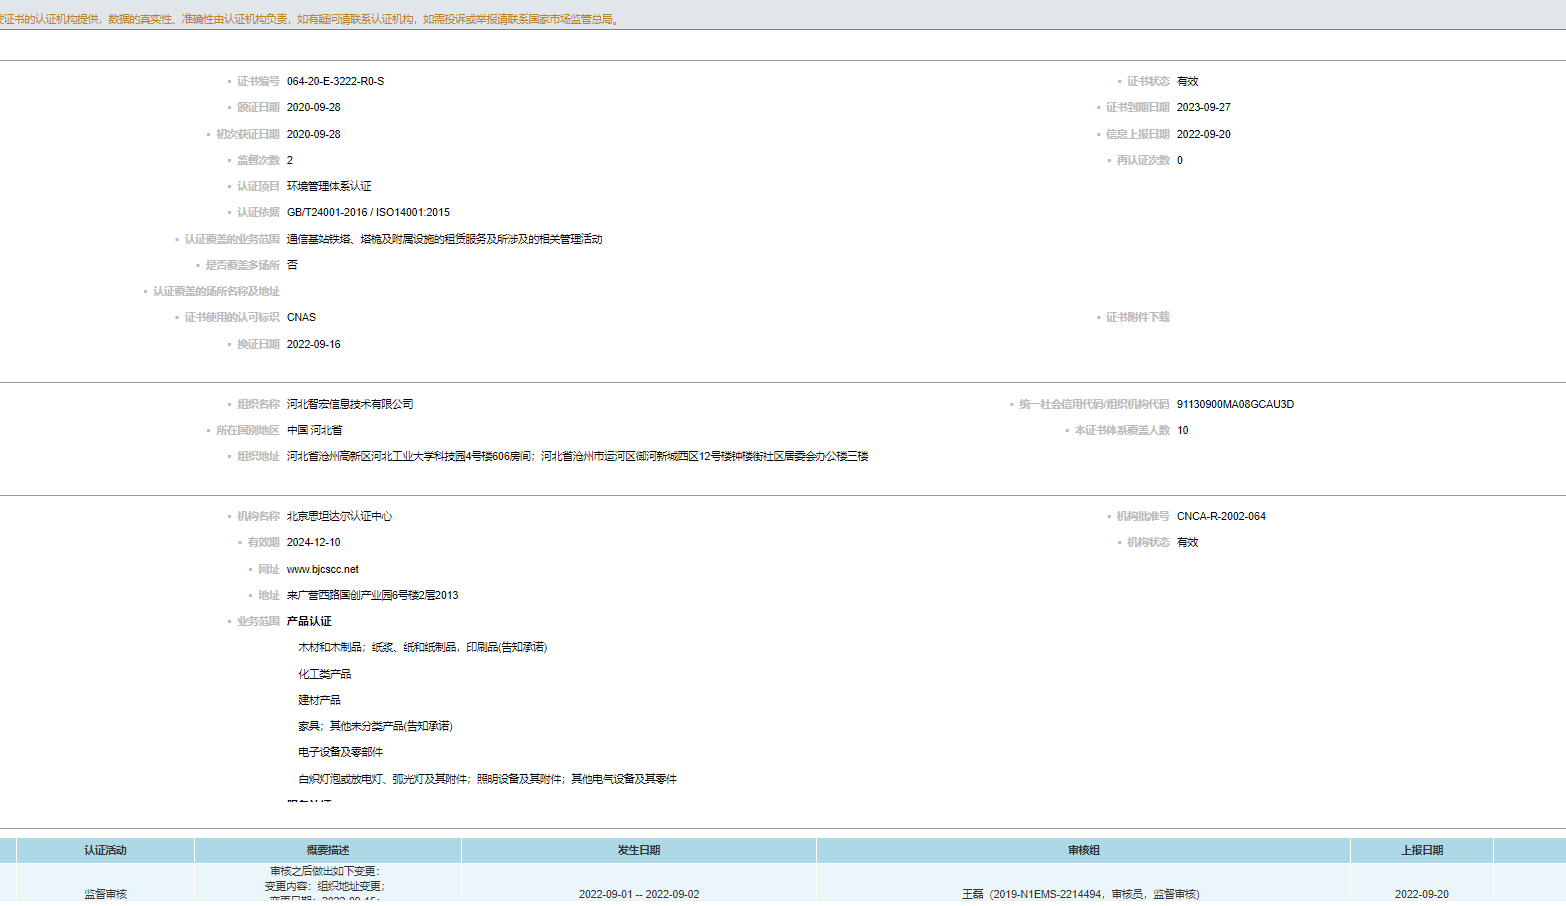Click occurrence dates 2022-09-01 -- 2022-09-02
Image resolution: width=1566 pixels, height=906 pixels.
point(639,894)
